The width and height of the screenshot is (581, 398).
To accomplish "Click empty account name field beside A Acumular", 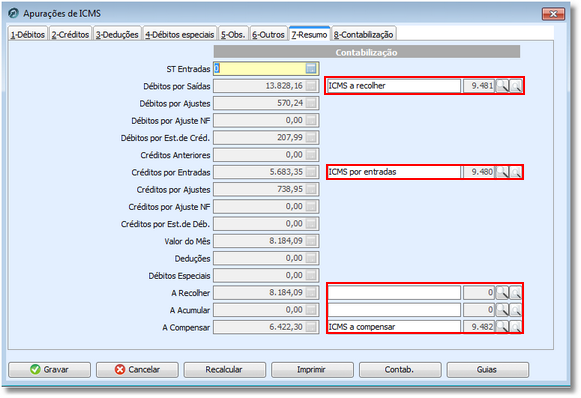I will [x=394, y=310].
